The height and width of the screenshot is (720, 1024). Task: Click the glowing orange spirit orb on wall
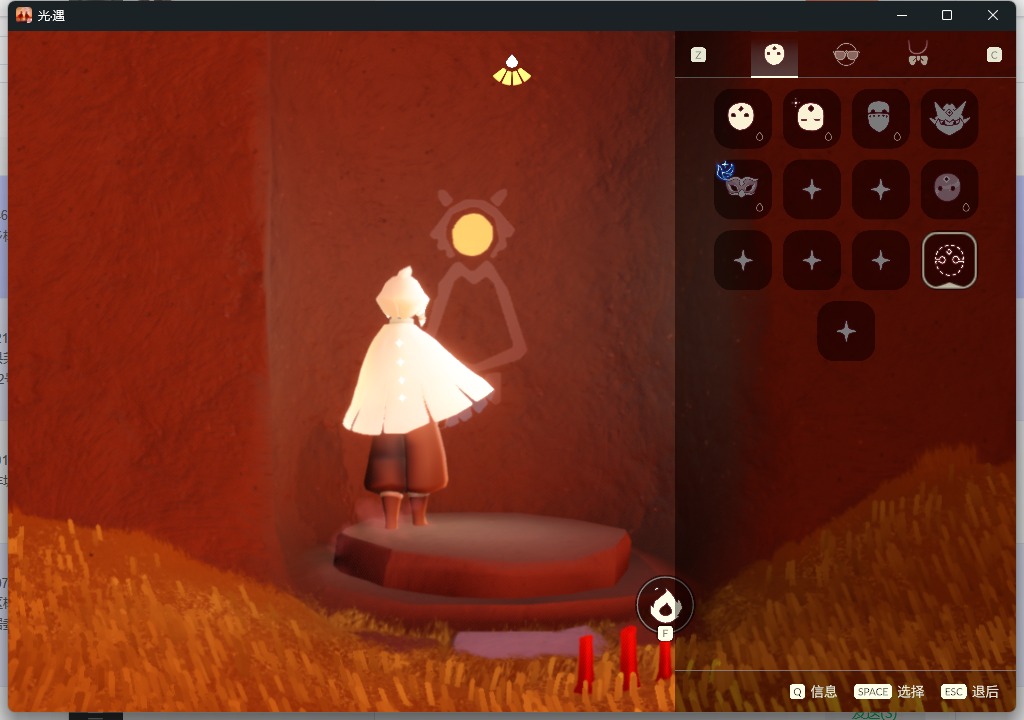pos(472,234)
